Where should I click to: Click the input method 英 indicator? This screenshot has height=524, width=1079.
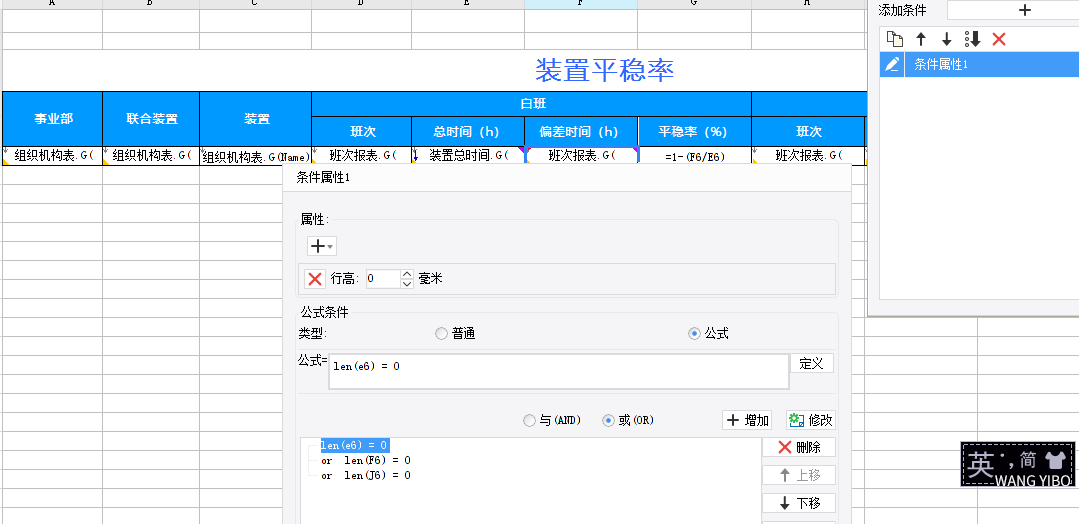980,463
